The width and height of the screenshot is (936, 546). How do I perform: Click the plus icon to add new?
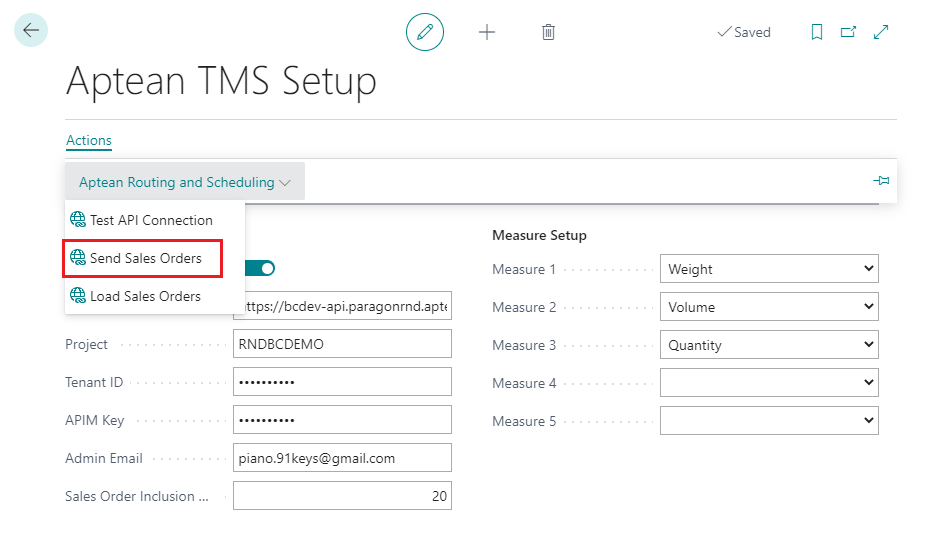pyautogui.click(x=487, y=32)
